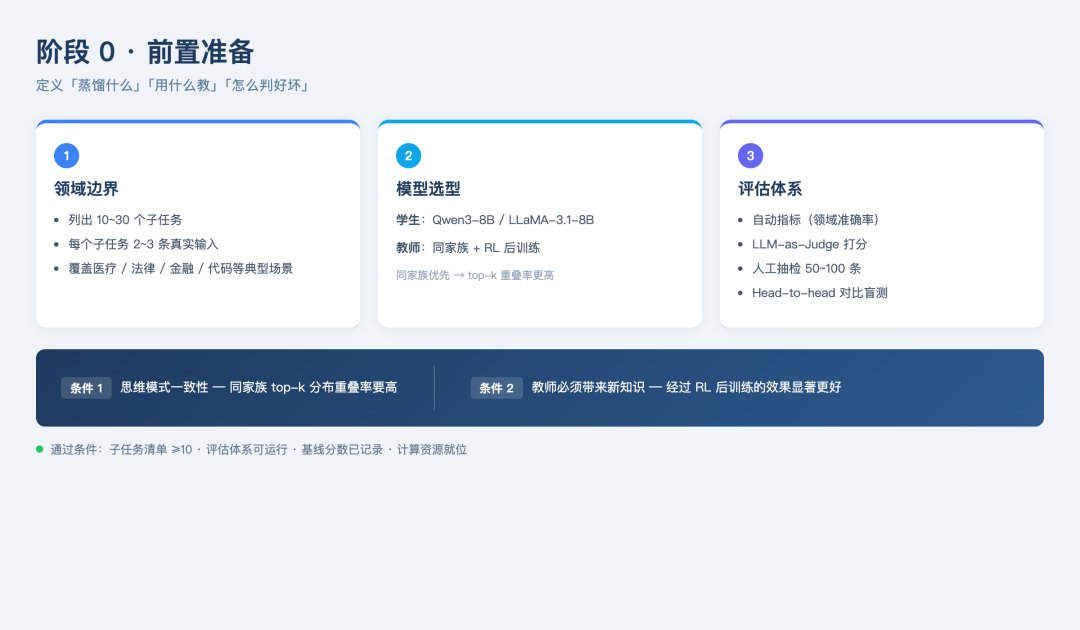Screen dimensions: 1080x630
Task: Click the gray note 同家族优先 → top-k 重叠率更高
Action: click(x=475, y=275)
